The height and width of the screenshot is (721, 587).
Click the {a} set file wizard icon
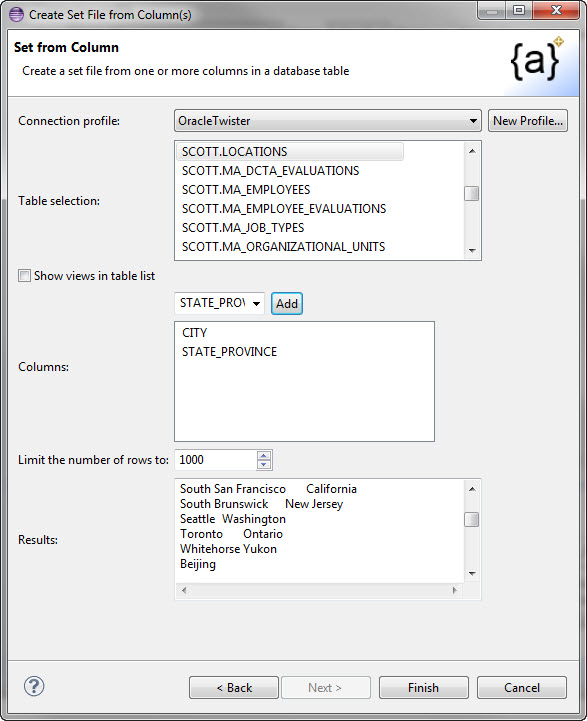536,59
